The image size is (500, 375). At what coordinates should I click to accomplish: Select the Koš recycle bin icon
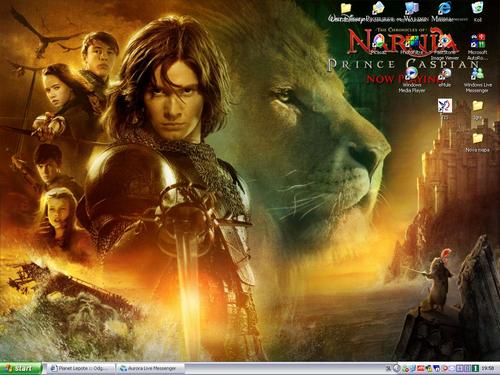coord(478,11)
